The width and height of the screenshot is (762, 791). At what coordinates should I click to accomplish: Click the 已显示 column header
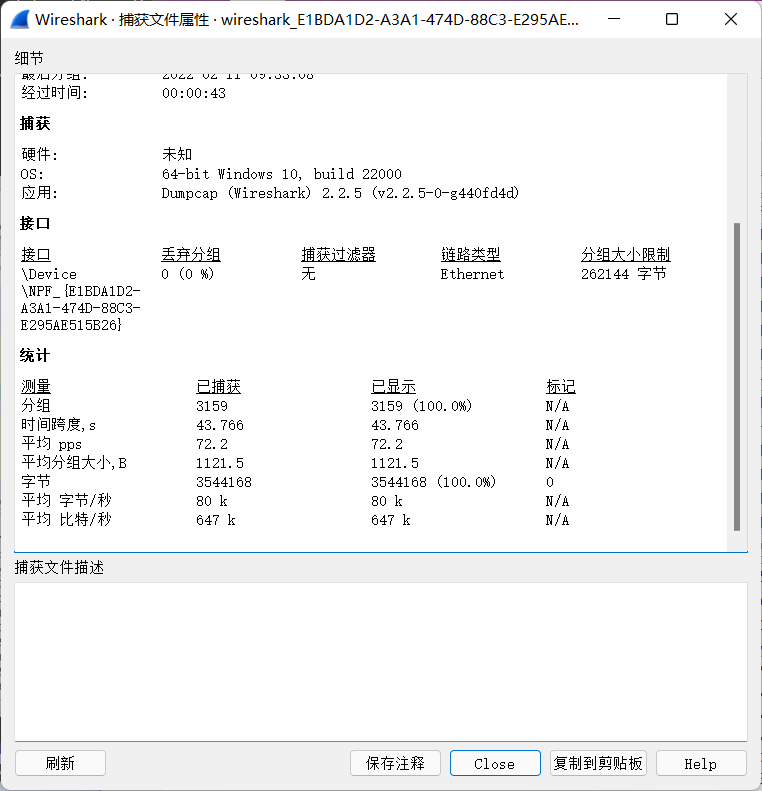click(393, 386)
